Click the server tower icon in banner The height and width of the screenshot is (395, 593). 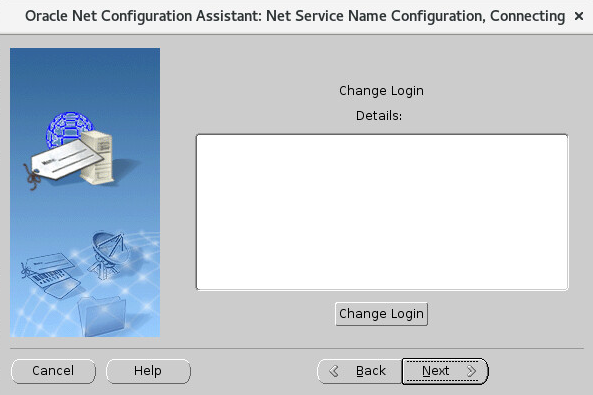pyautogui.click(x=98, y=157)
